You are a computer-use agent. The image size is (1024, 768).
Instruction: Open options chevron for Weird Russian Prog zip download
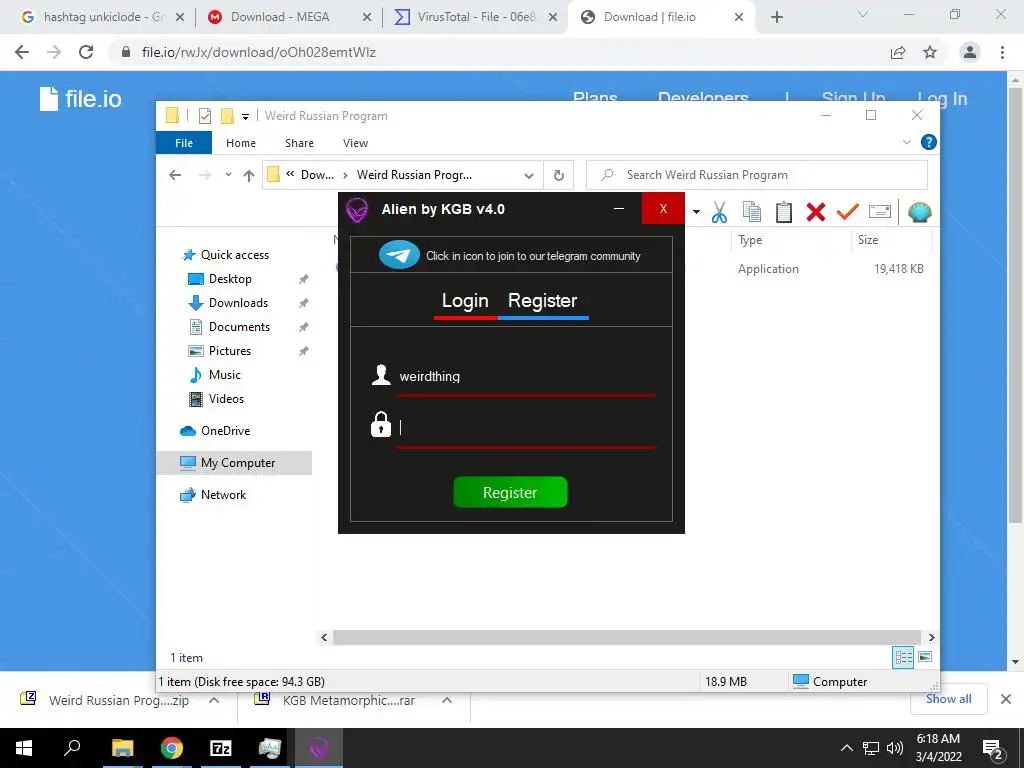(x=214, y=700)
